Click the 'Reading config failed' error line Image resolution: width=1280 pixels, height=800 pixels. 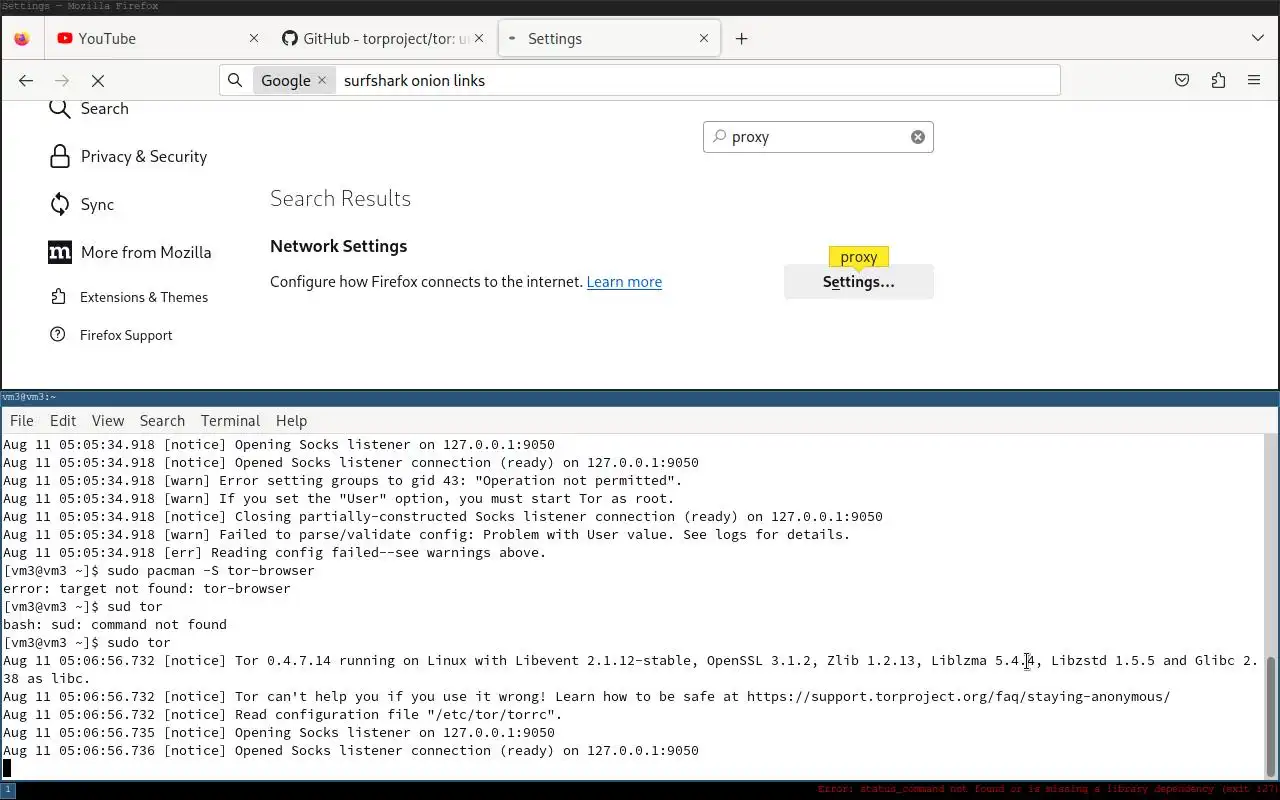click(275, 552)
